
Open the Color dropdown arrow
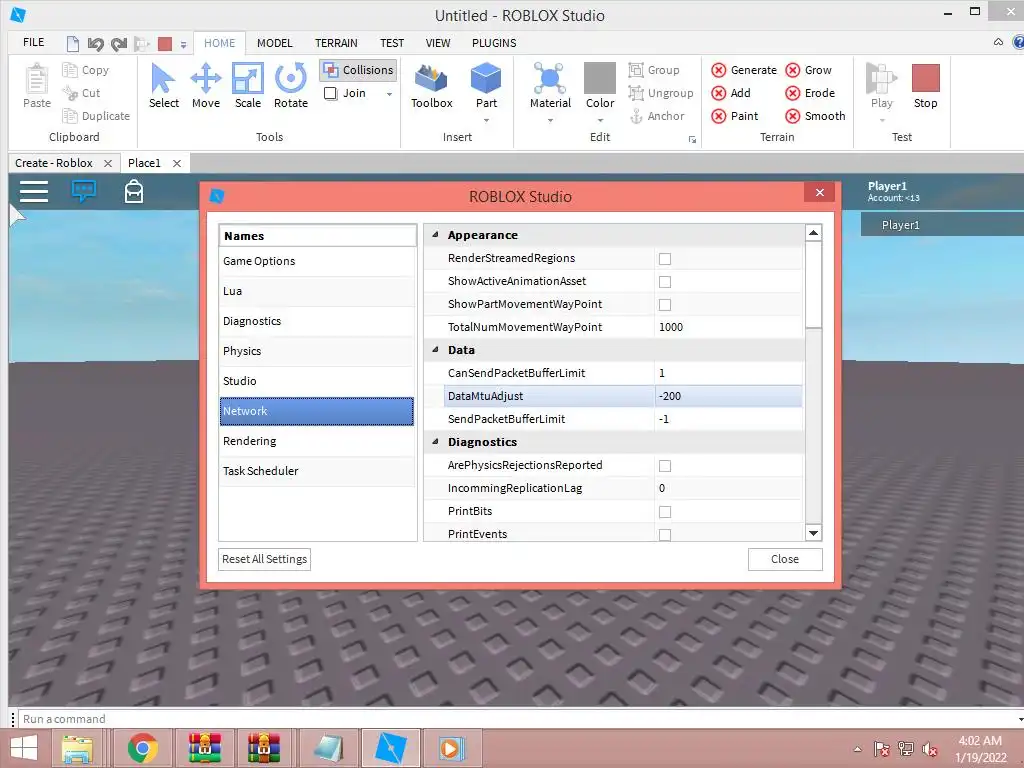pyautogui.click(x=600, y=120)
